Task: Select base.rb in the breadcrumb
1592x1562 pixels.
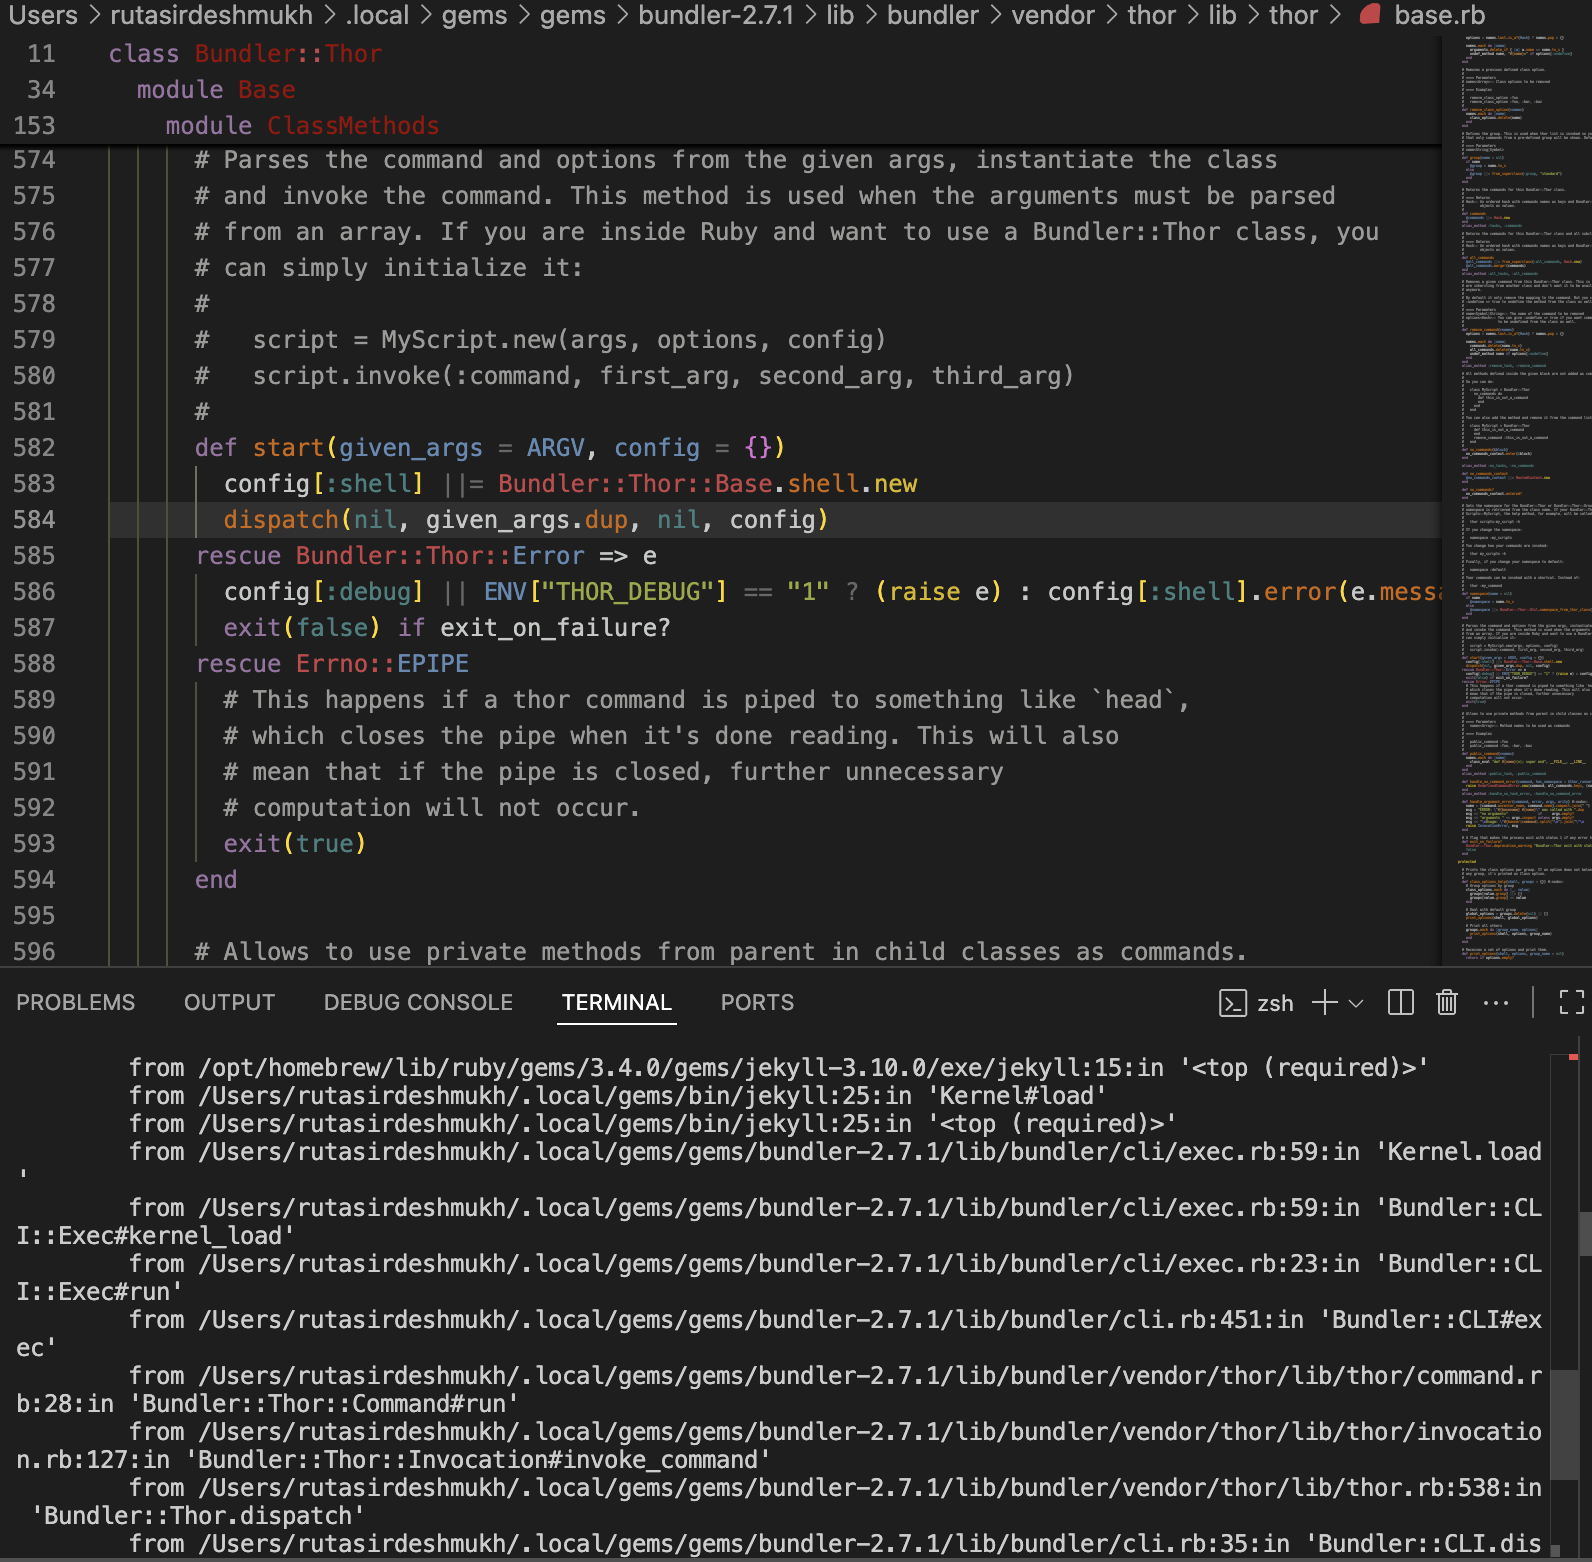Action: (x=1440, y=15)
